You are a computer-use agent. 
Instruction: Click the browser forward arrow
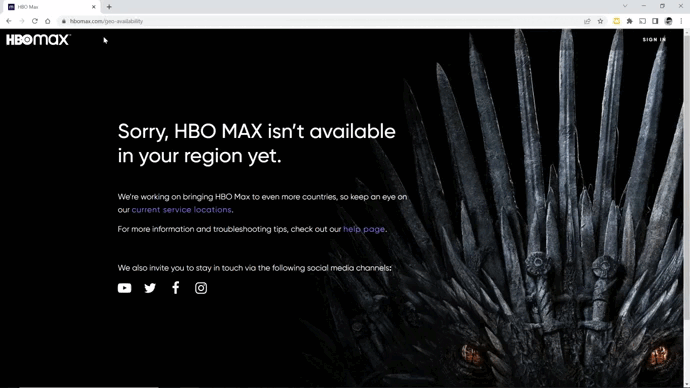click(x=22, y=21)
